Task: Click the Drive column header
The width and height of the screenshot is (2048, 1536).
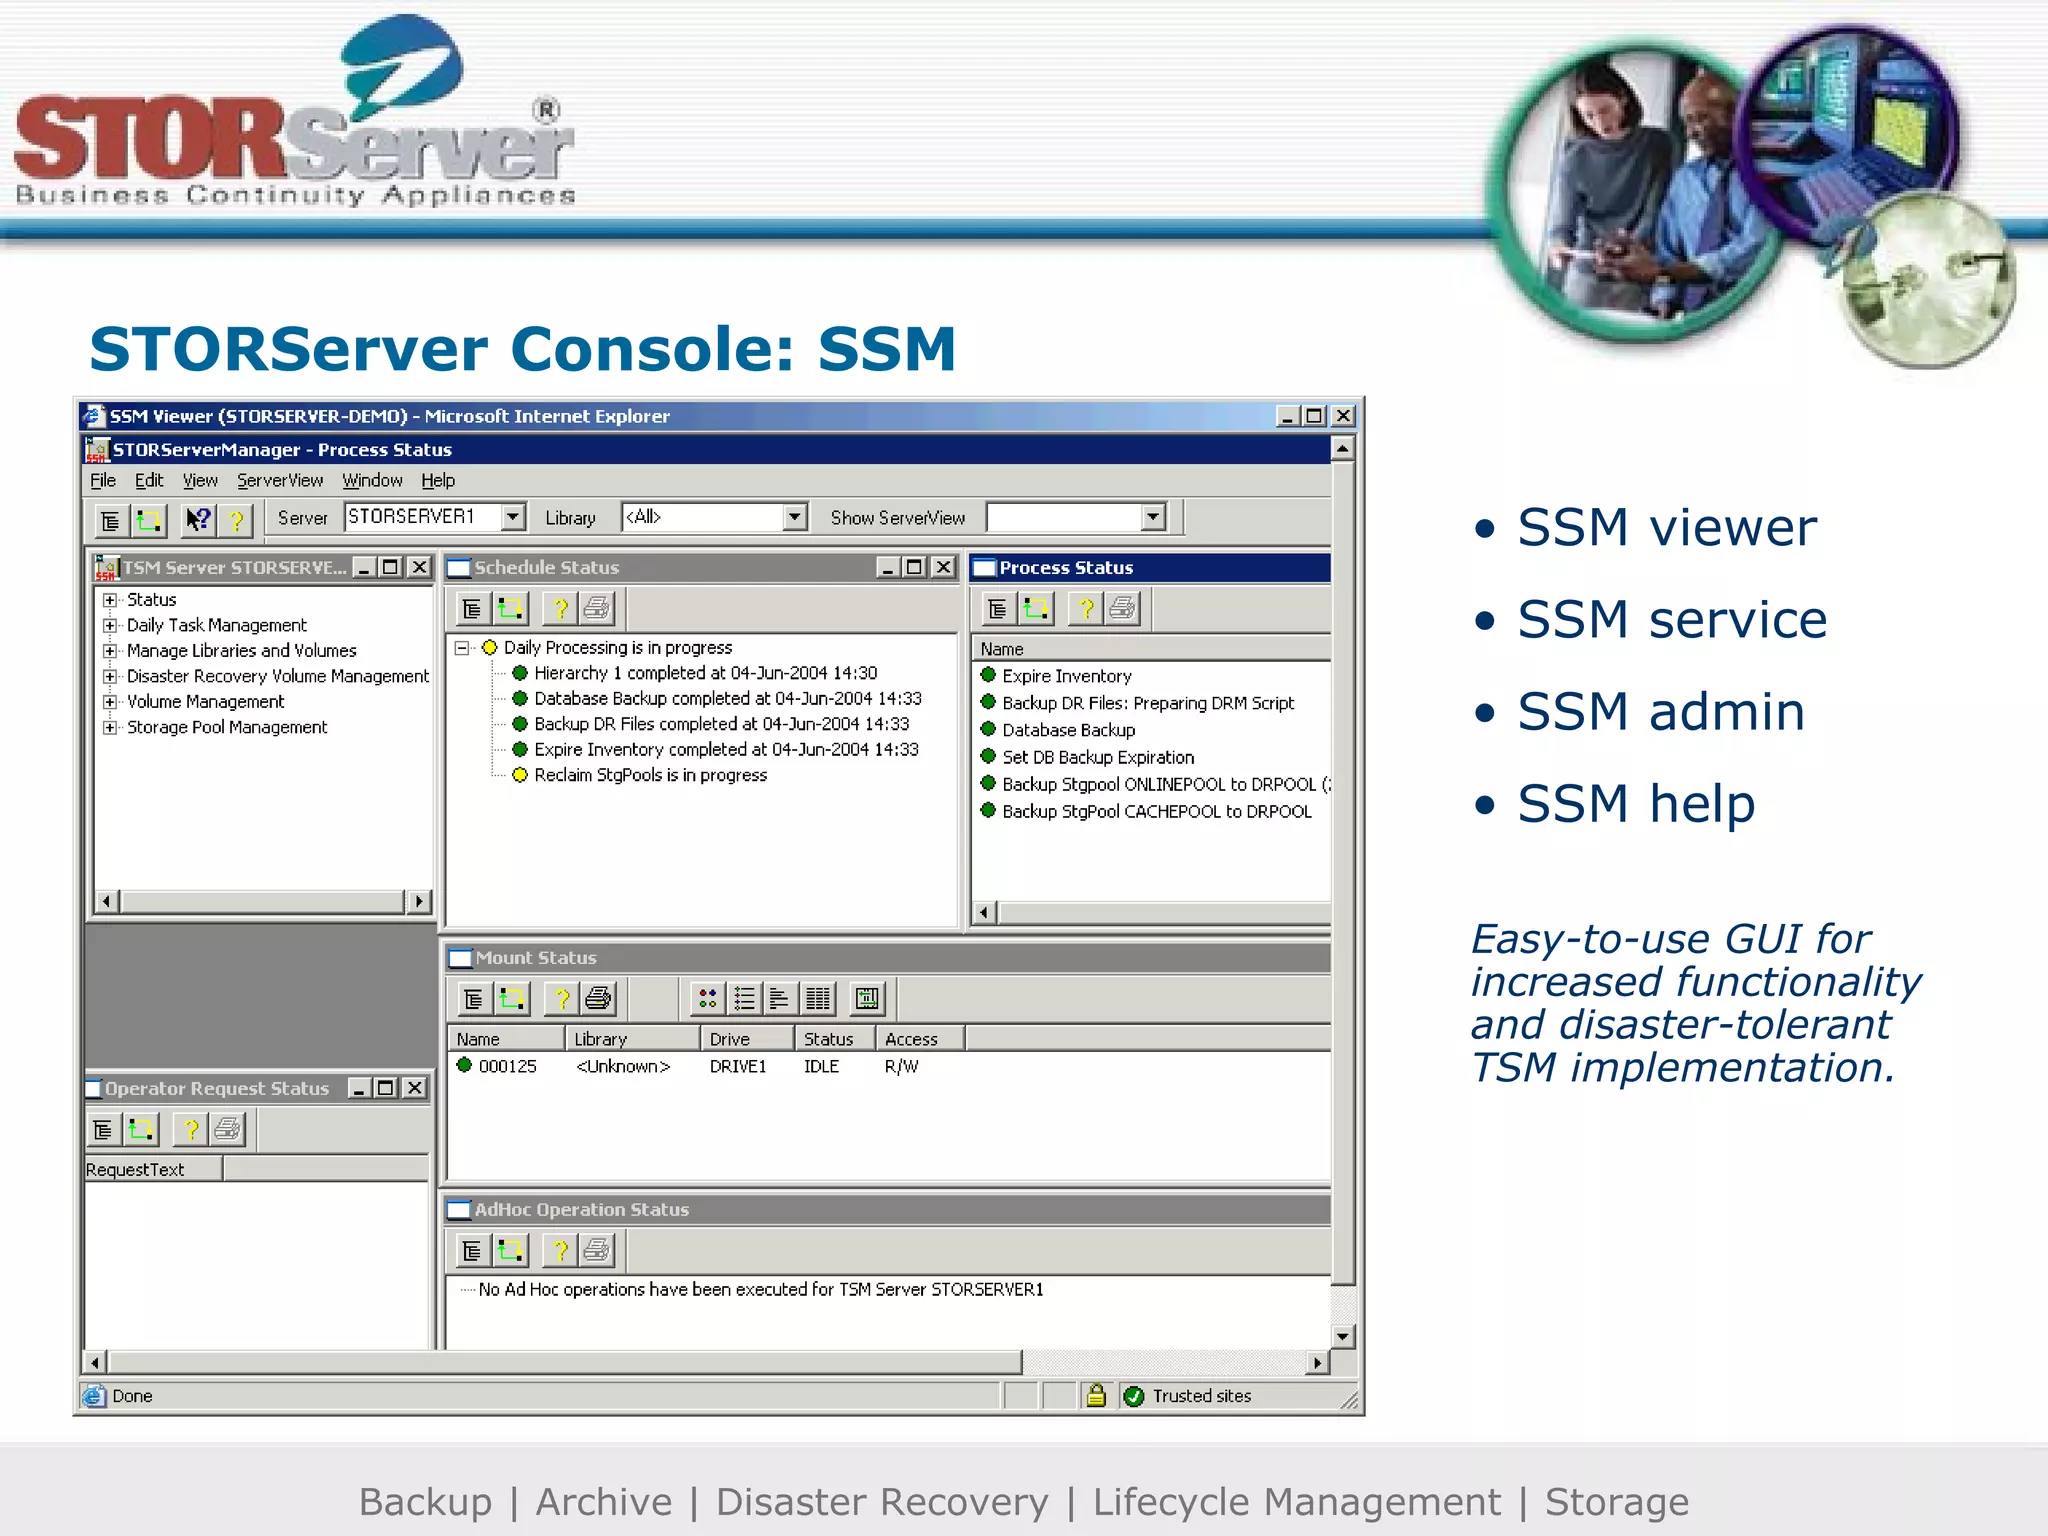Action: [x=747, y=1039]
